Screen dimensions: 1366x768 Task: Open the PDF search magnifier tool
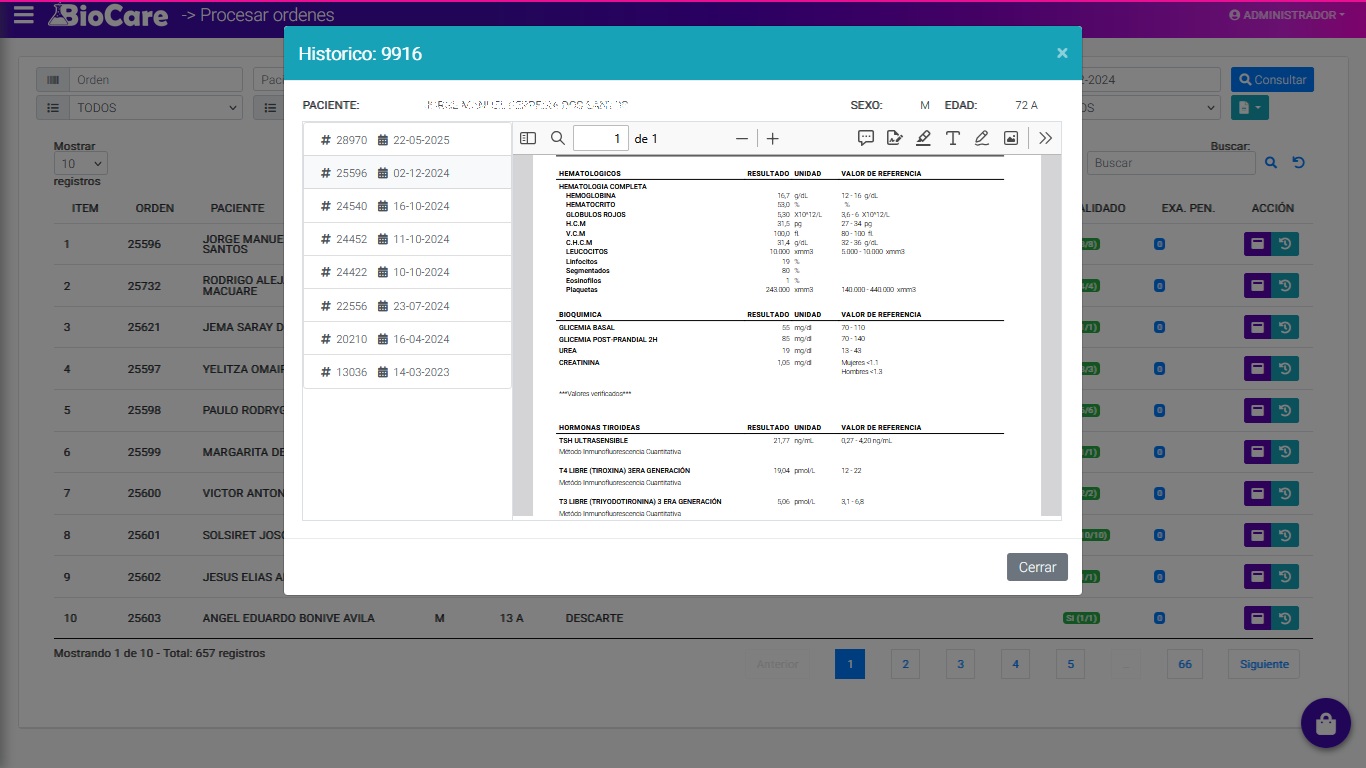[558, 138]
